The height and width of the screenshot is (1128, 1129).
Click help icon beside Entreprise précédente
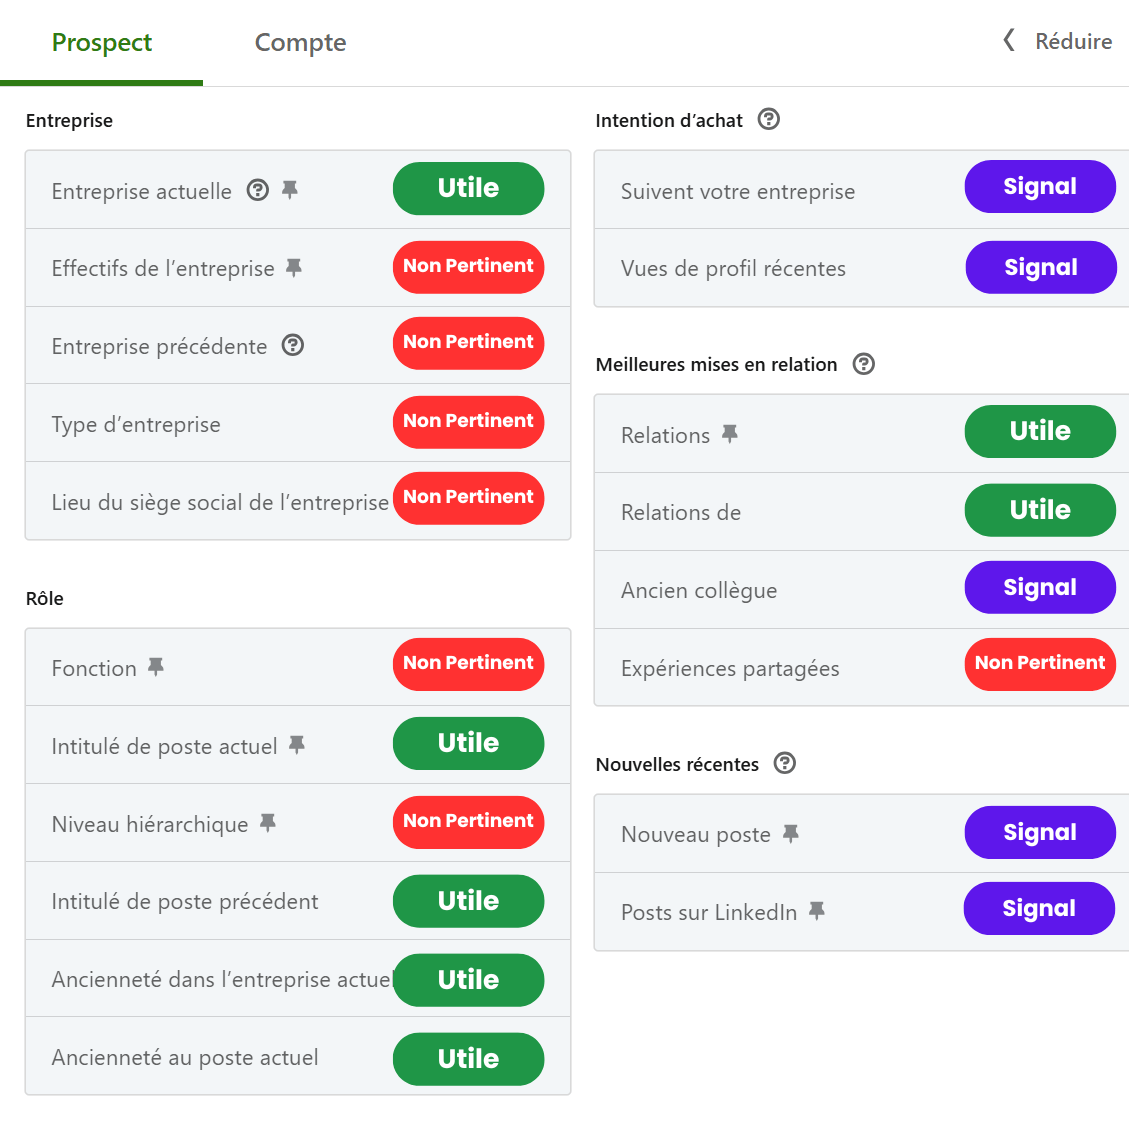click(293, 345)
